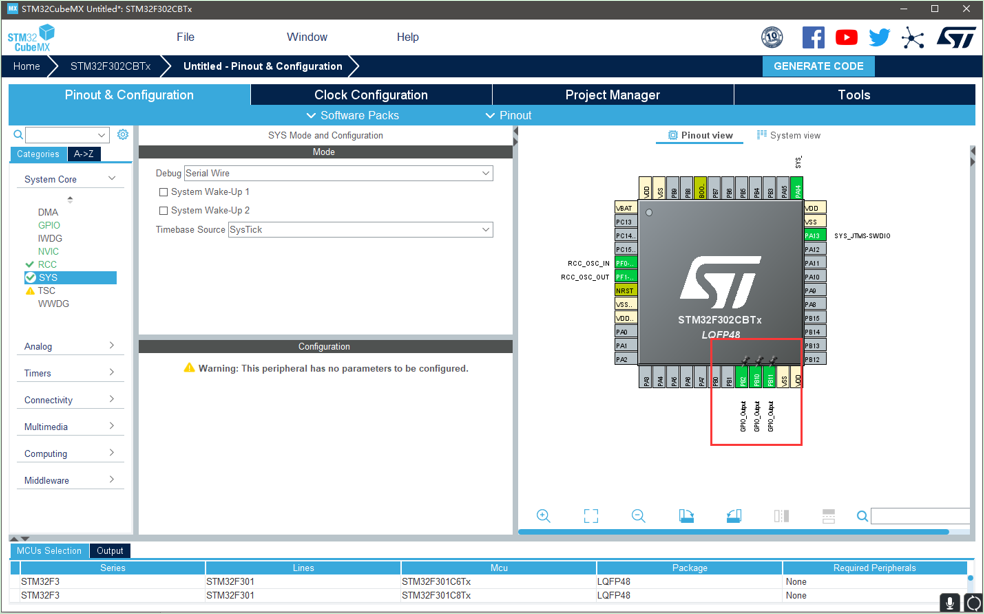
Task: Zoom in on the pinout view
Action: (543, 516)
